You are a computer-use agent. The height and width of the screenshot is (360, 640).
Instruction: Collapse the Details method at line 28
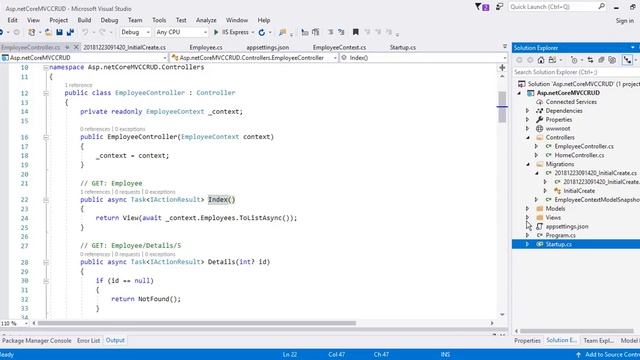46,262
